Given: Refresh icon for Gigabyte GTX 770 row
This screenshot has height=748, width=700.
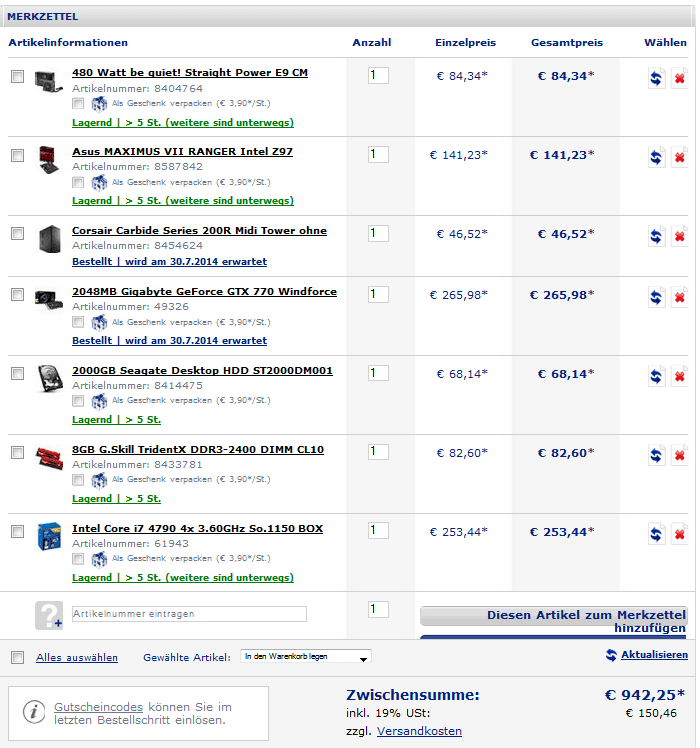Looking at the screenshot, I should (656, 297).
